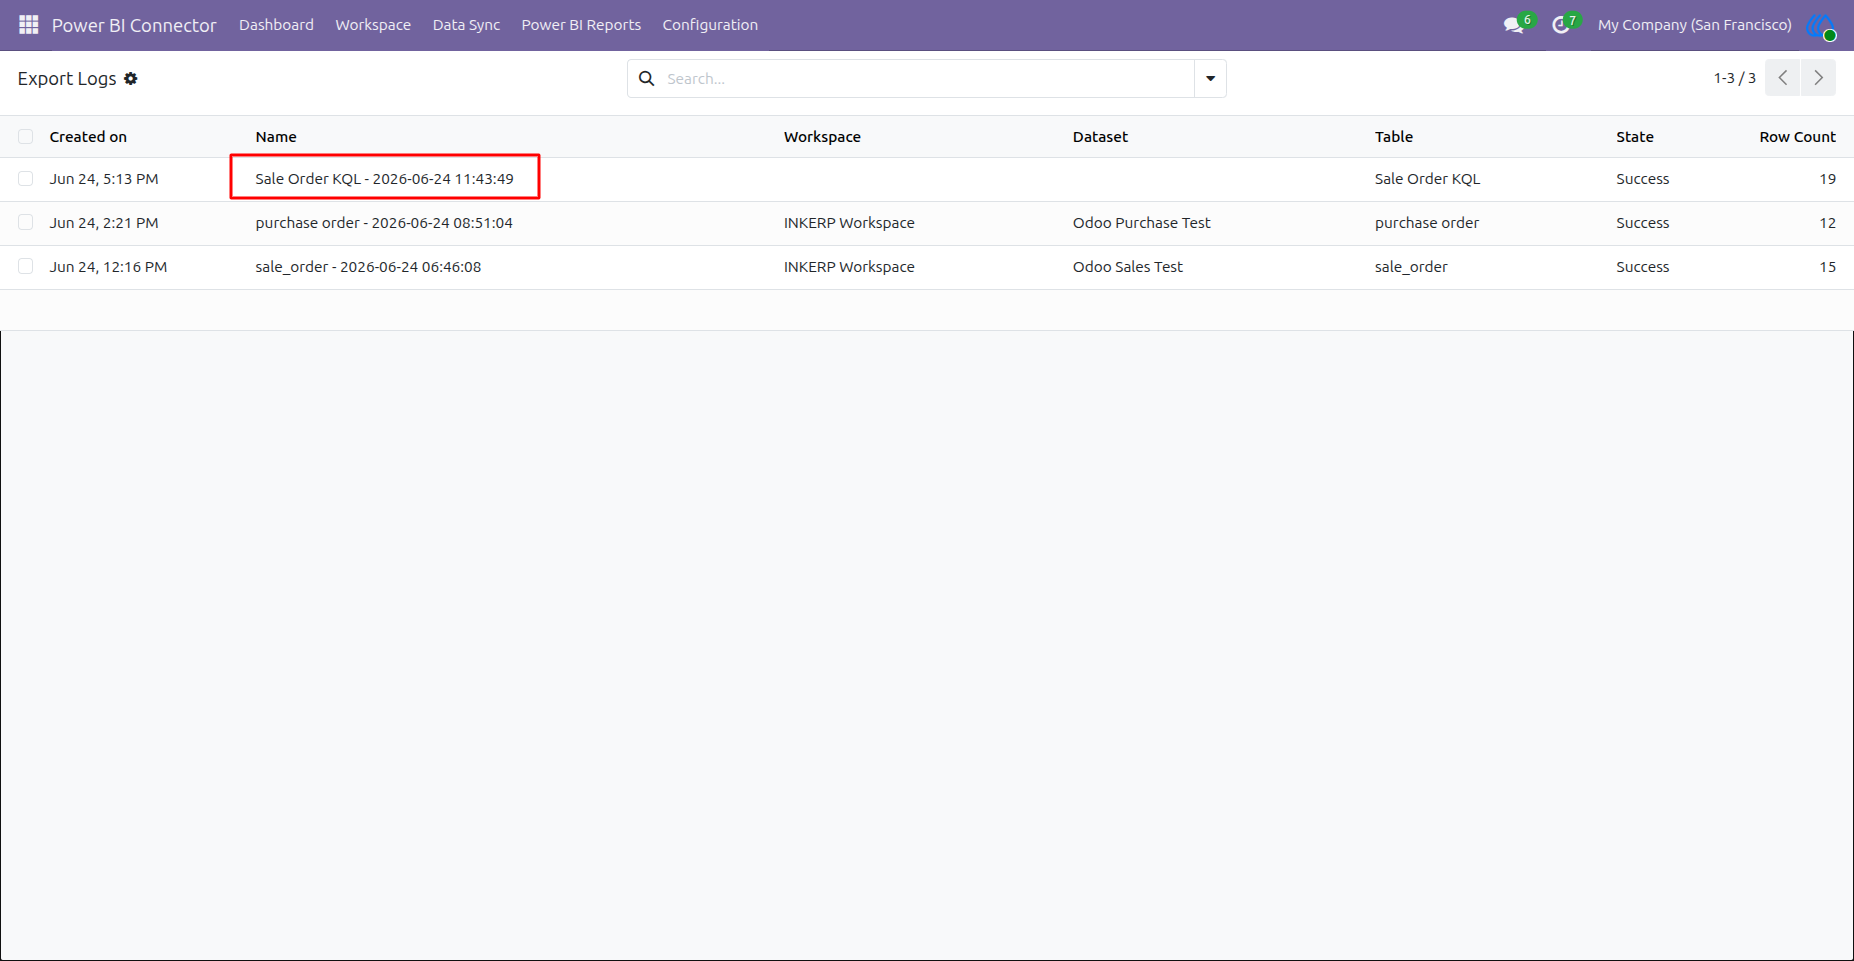
Task: Click the 1-3 / 3 pager counter
Action: coord(1734,78)
